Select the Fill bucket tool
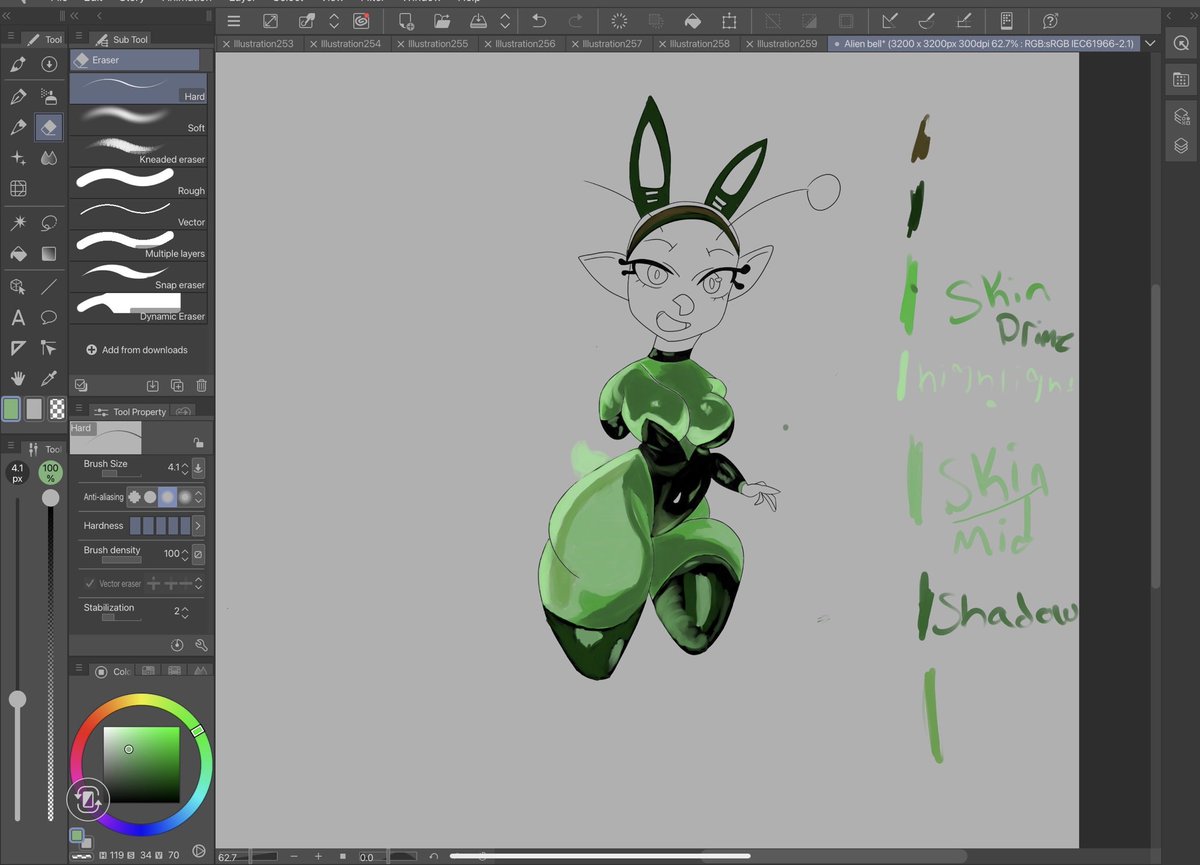 coord(18,254)
